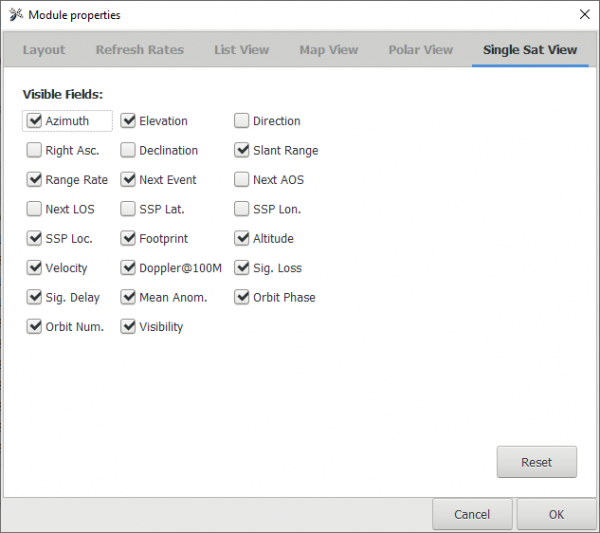Open the Refresh Rates tab
600x533 pixels.
click(141, 50)
